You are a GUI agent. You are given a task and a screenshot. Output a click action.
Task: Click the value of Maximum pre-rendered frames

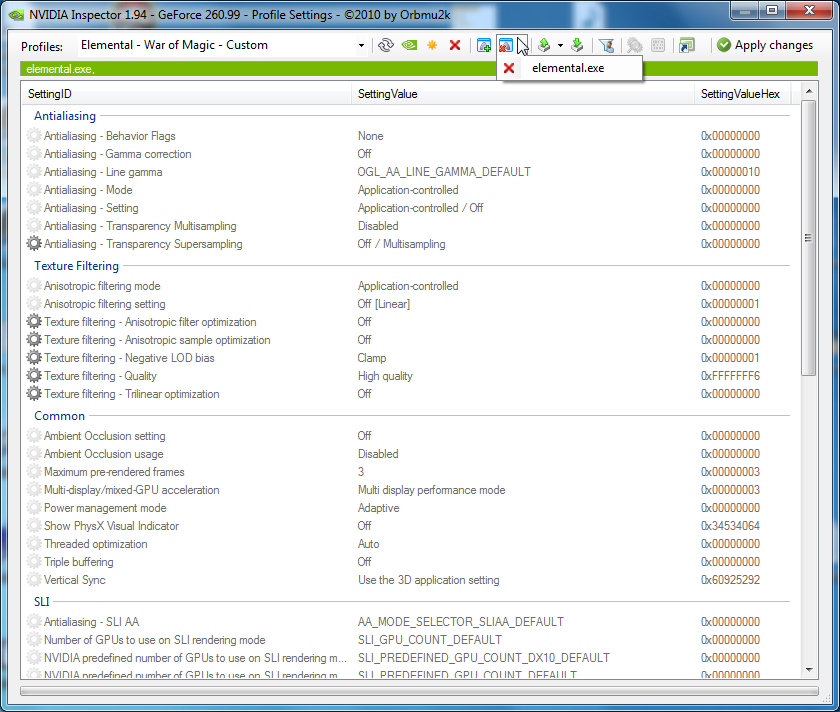click(x=361, y=472)
